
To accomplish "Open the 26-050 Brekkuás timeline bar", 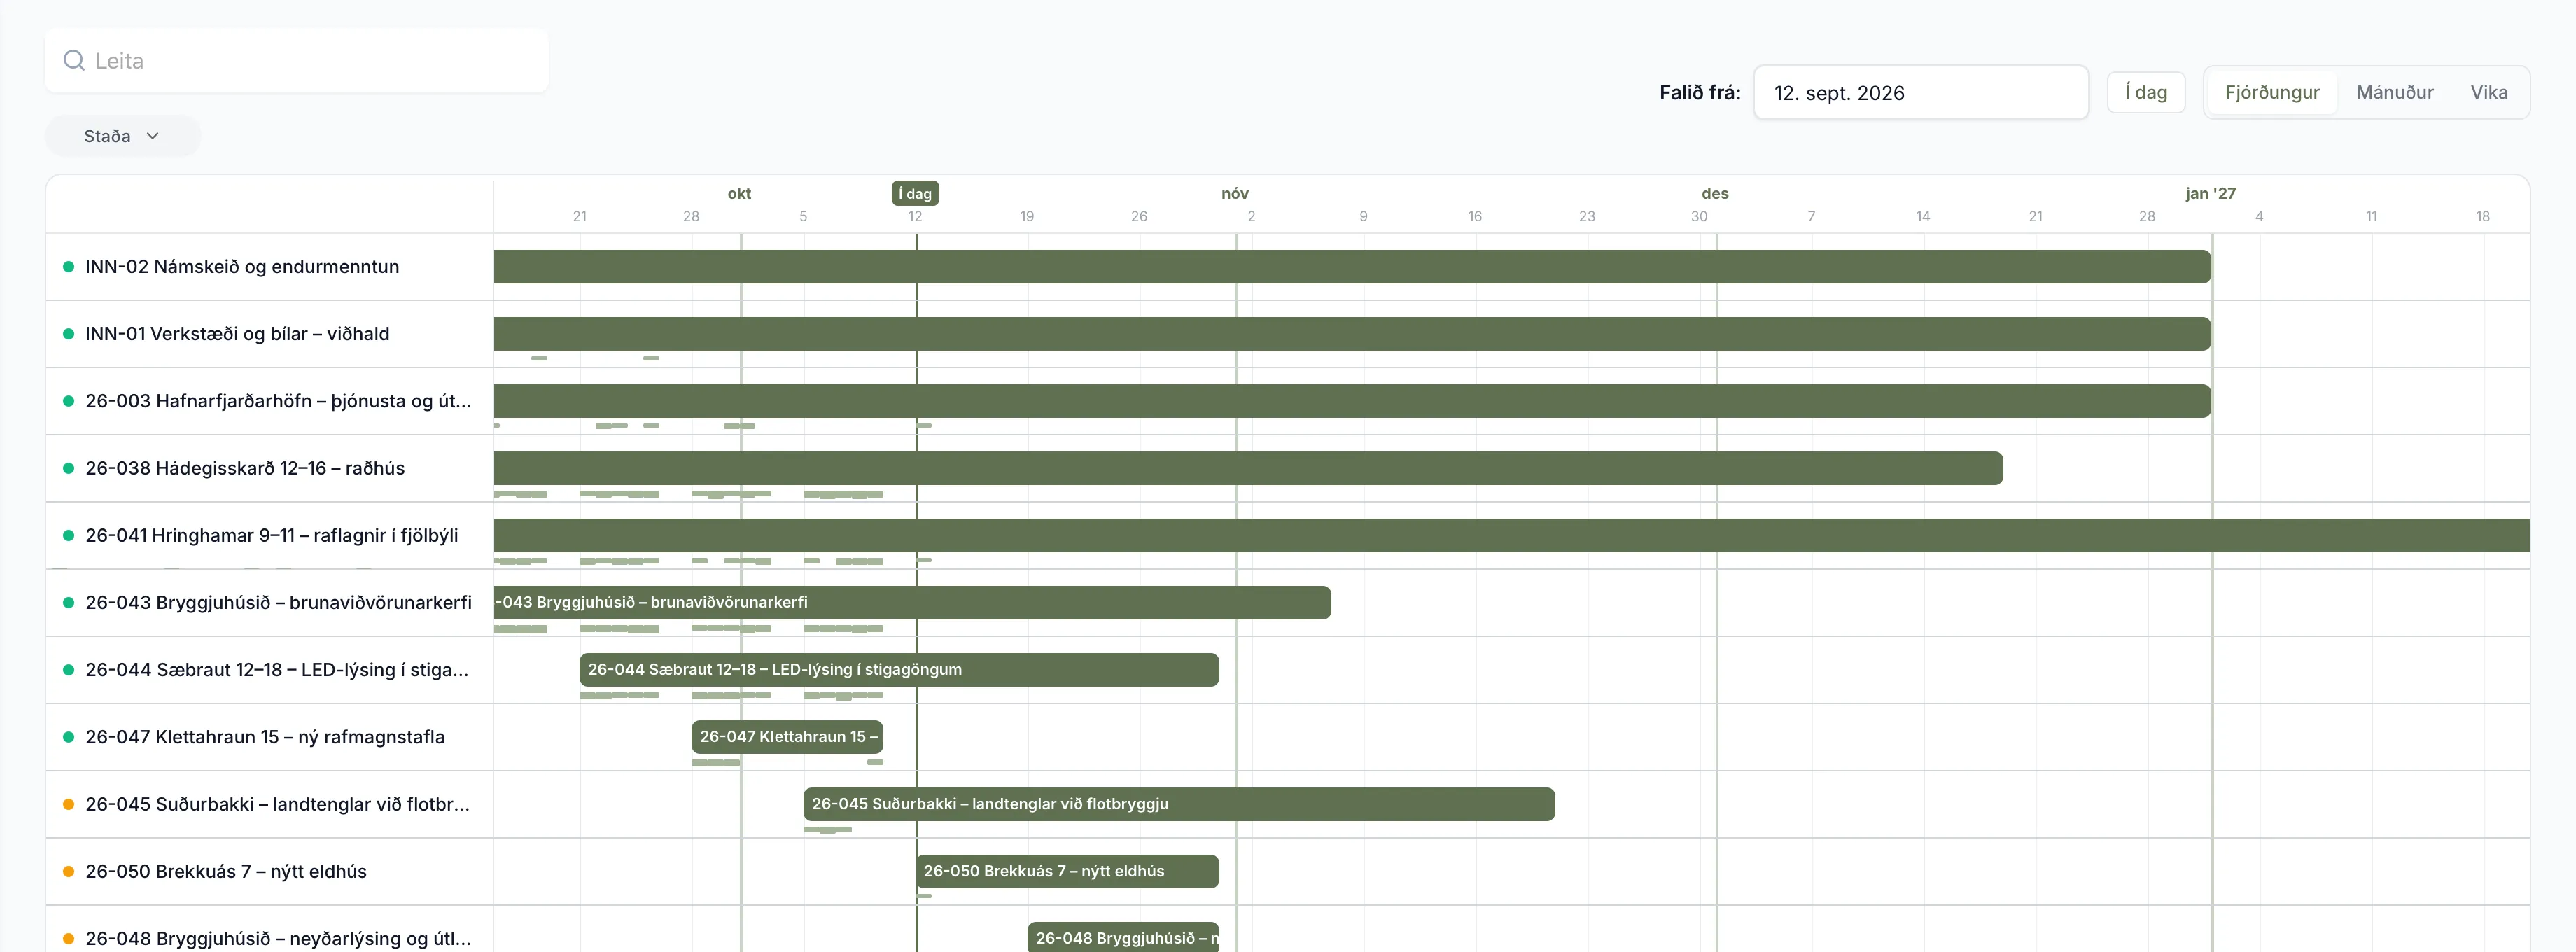I will 1067,871.
